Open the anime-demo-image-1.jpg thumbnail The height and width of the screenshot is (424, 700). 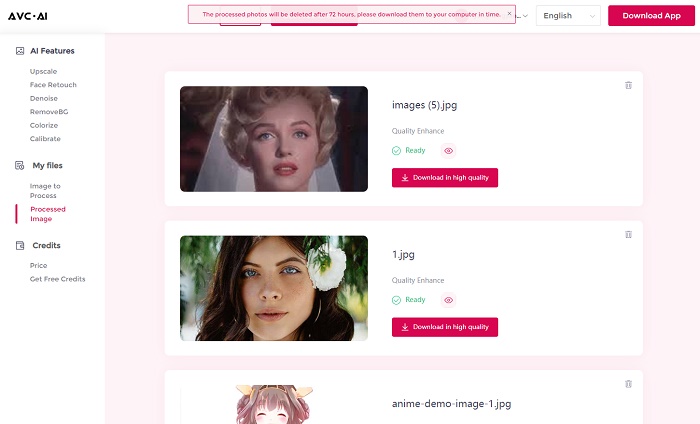pyautogui.click(x=274, y=404)
